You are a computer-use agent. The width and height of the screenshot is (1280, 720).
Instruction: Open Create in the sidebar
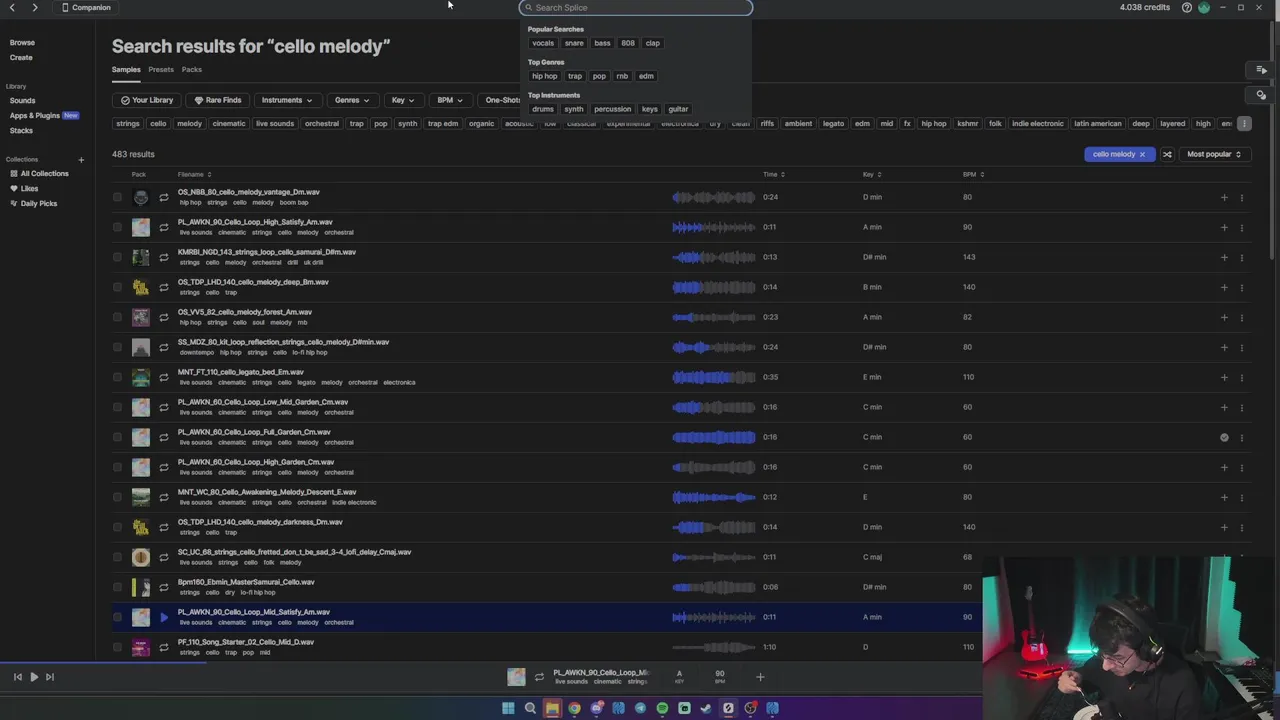point(21,57)
